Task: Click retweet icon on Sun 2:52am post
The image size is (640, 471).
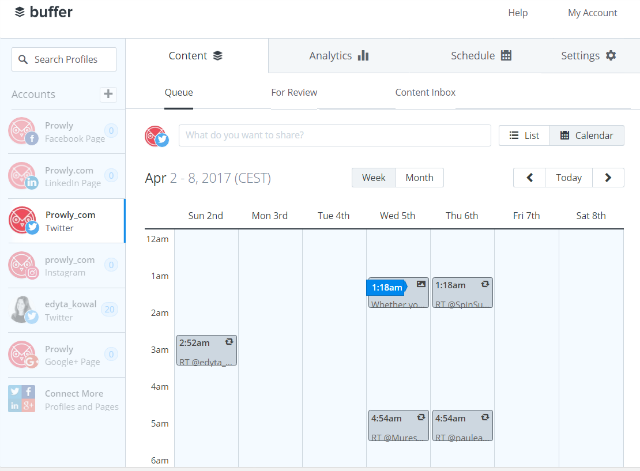Action: click(229, 342)
